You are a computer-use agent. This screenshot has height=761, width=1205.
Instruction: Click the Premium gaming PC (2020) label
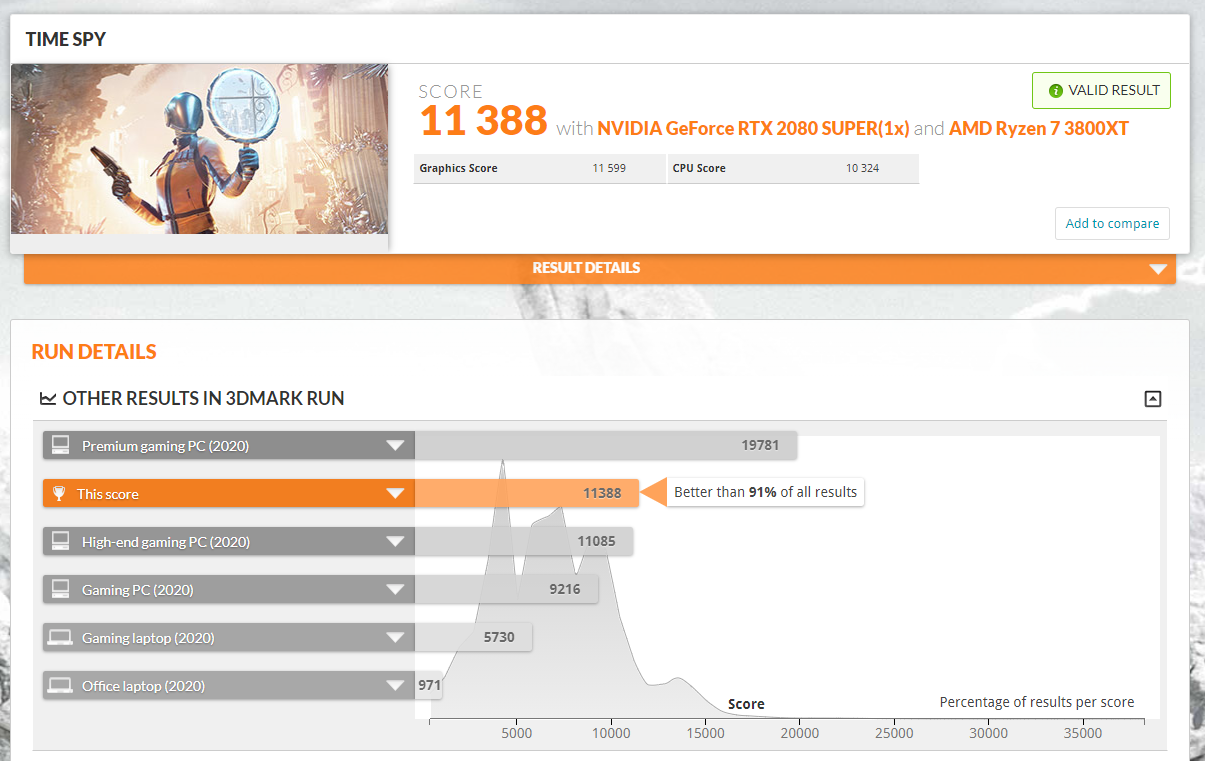pos(165,446)
